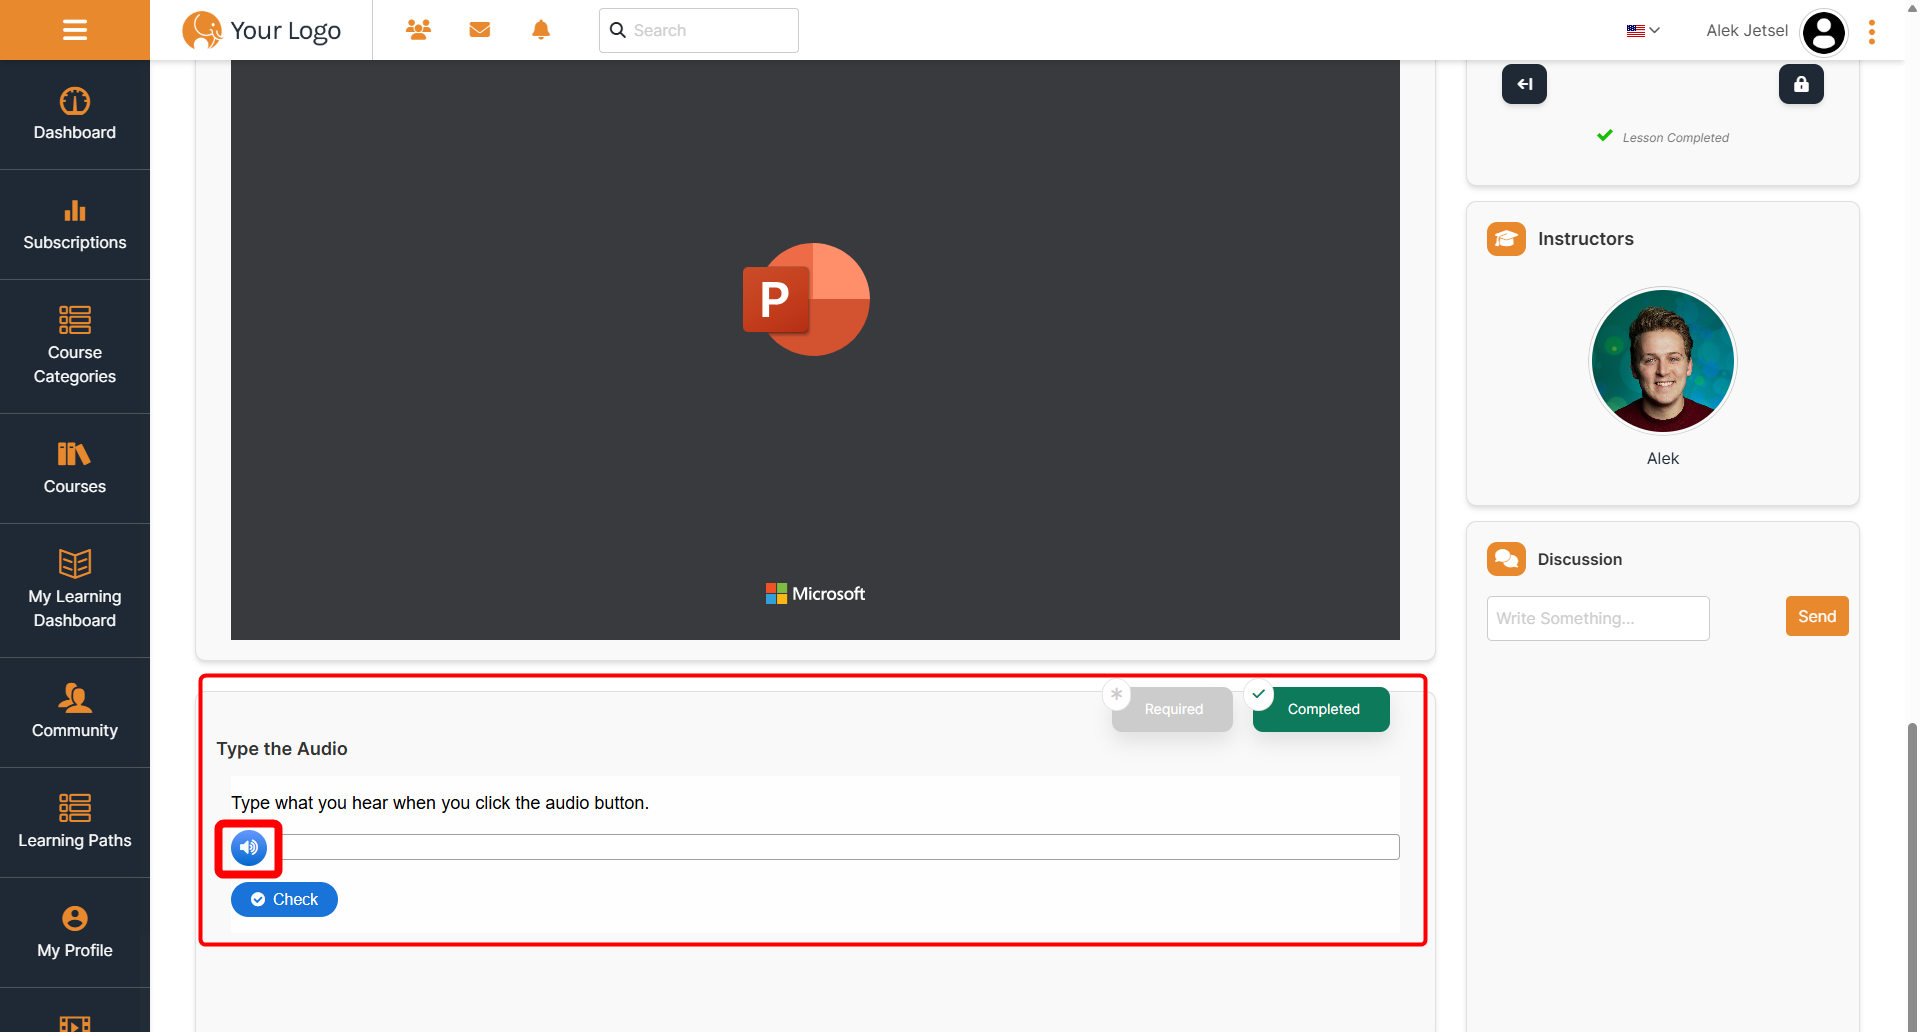
Task: Open the three-dot options menu
Action: coord(1872,32)
